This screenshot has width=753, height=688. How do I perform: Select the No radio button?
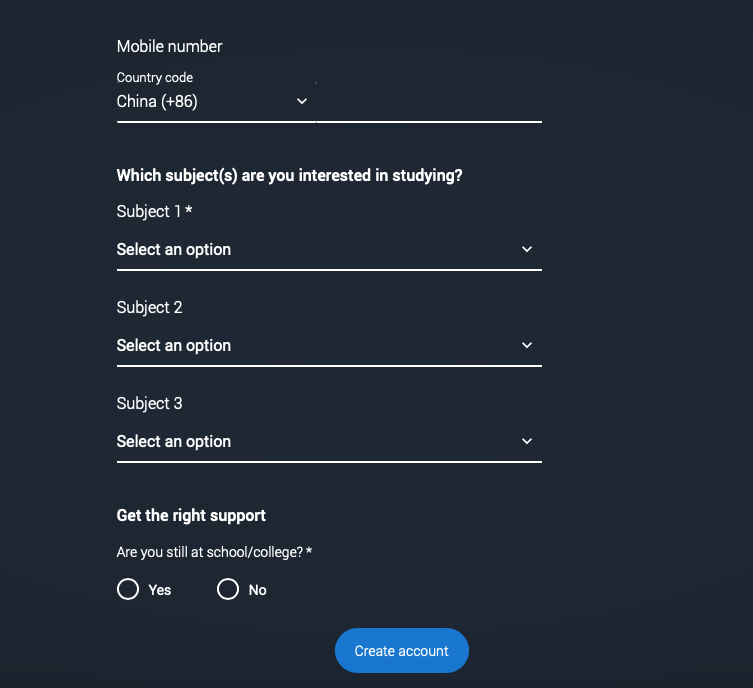coord(228,589)
